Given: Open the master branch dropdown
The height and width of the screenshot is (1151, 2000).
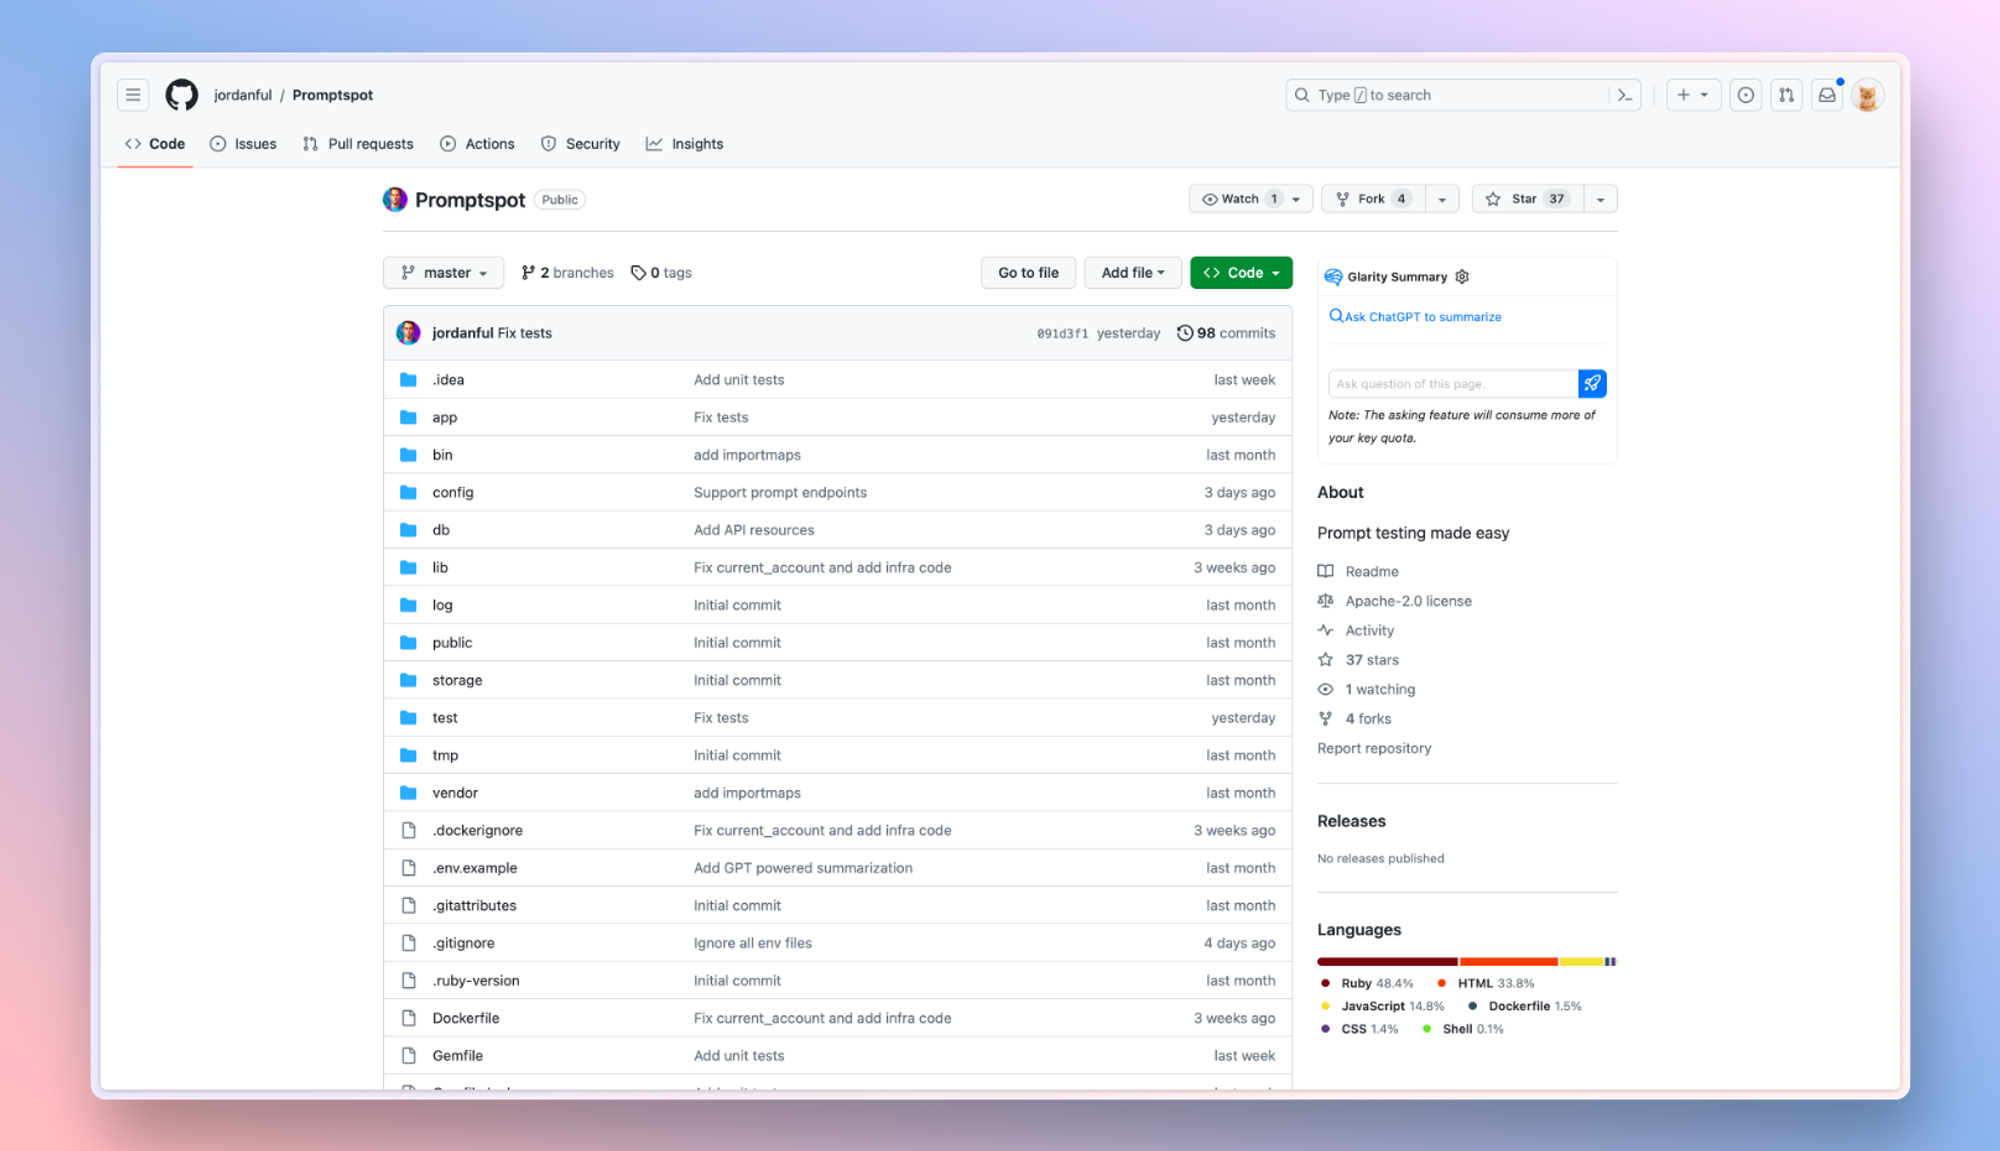Looking at the screenshot, I should coord(443,273).
